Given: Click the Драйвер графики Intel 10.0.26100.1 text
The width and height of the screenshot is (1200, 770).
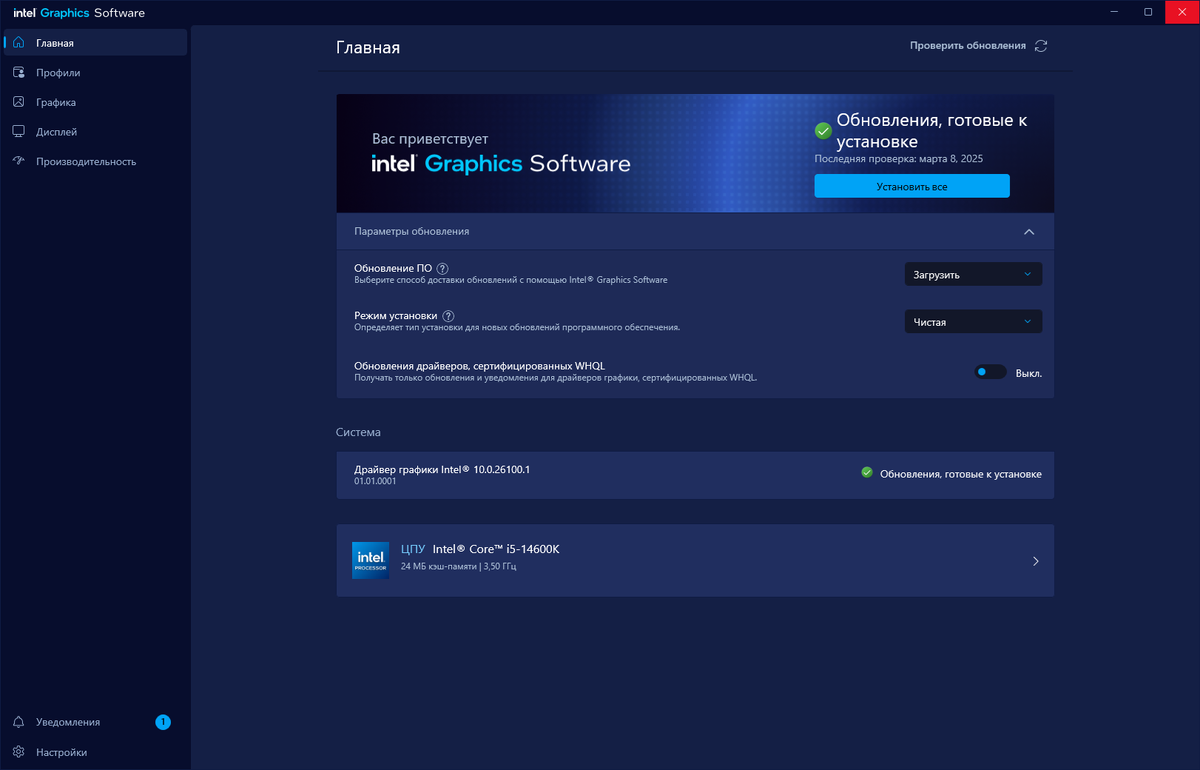Looking at the screenshot, I should click(442, 468).
